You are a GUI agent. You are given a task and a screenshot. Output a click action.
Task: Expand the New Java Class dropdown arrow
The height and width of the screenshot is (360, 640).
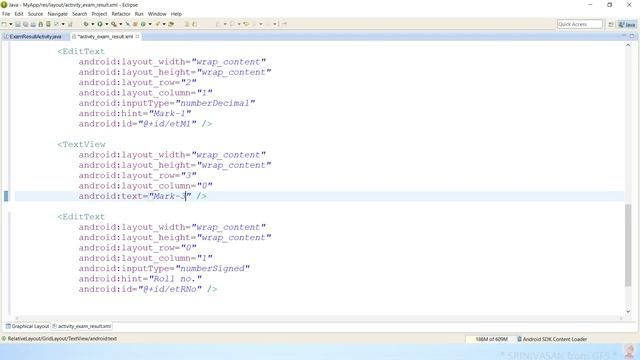(150, 24)
